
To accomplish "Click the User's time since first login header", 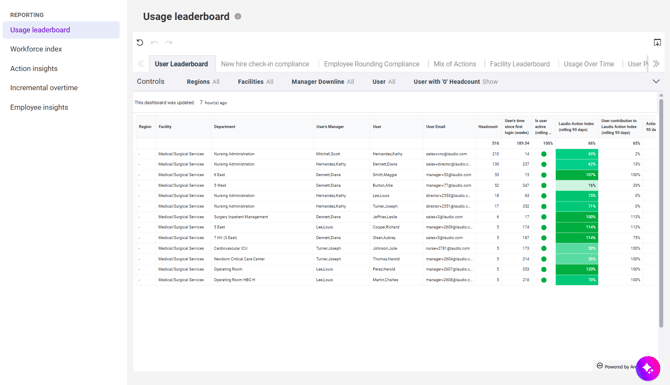I will point(517,126).
